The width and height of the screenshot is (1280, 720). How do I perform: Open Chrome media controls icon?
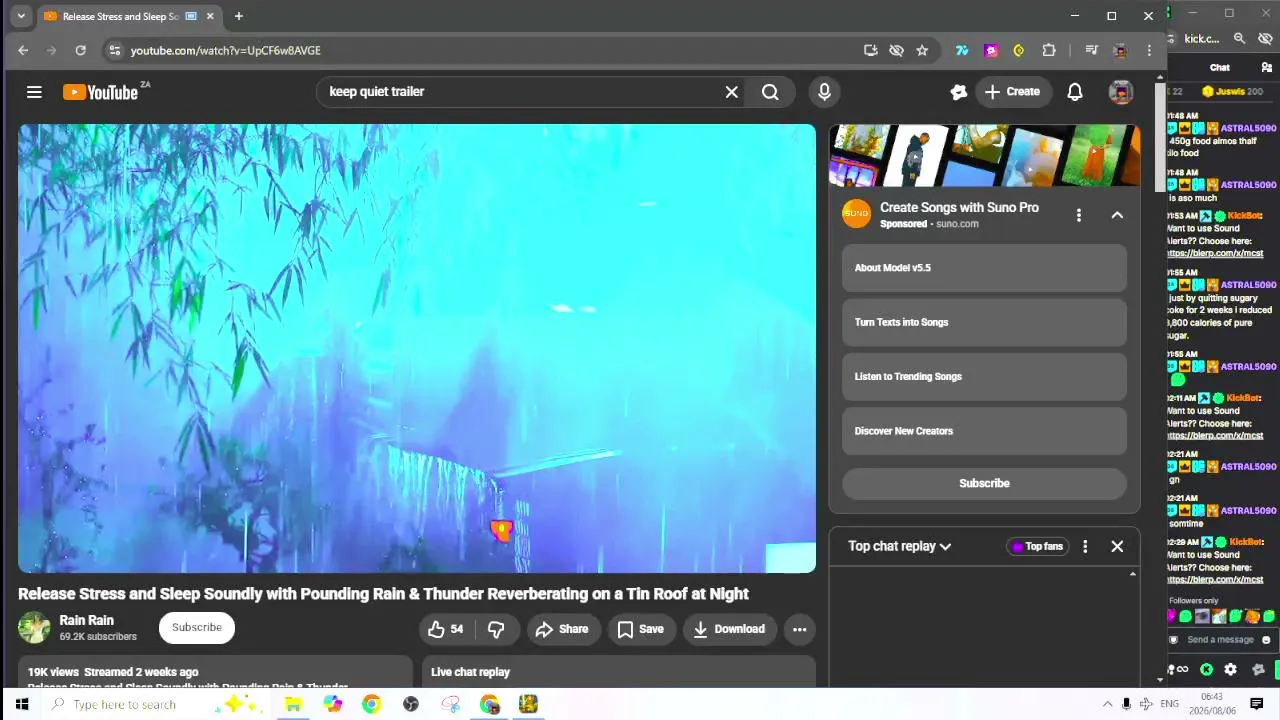(1091, 50)
